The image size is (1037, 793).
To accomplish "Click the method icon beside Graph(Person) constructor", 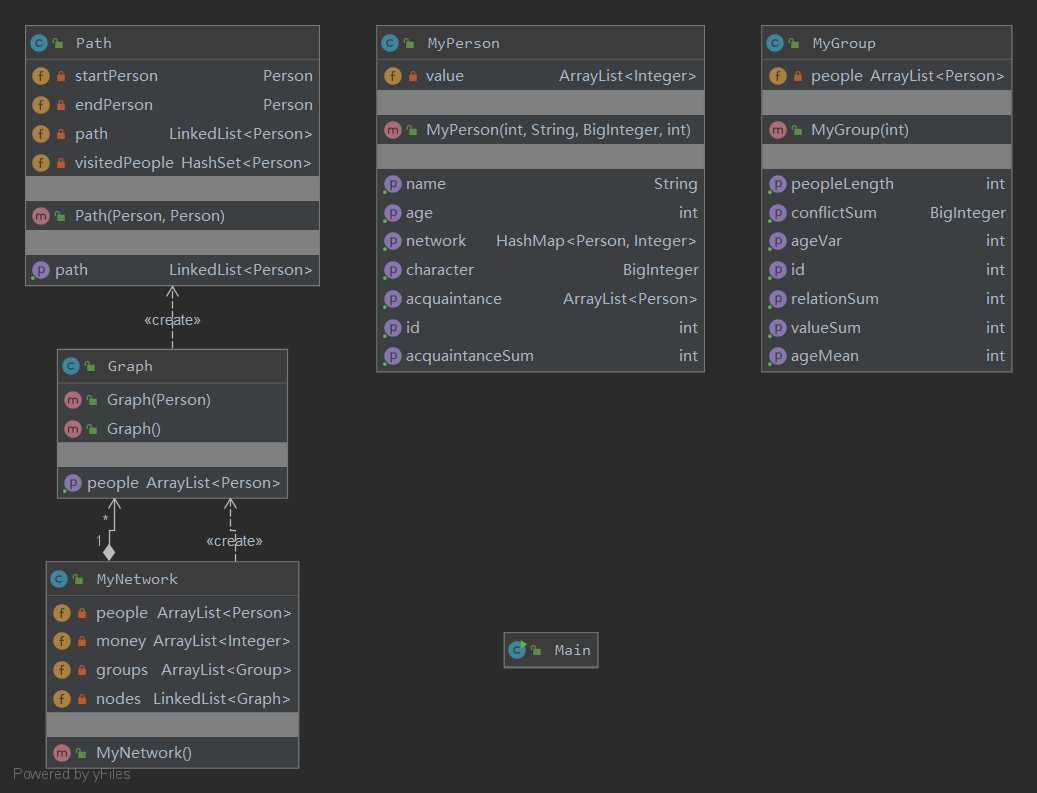I will tap(72, 400).
